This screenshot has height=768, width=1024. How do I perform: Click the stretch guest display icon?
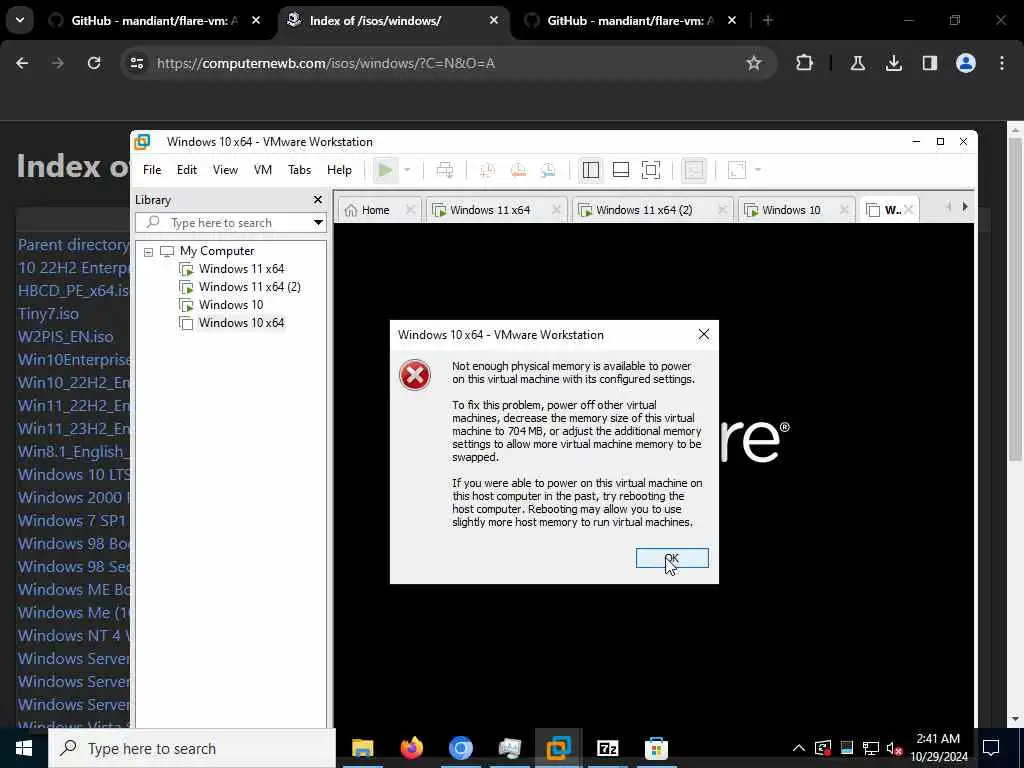[x=737, y=170]
